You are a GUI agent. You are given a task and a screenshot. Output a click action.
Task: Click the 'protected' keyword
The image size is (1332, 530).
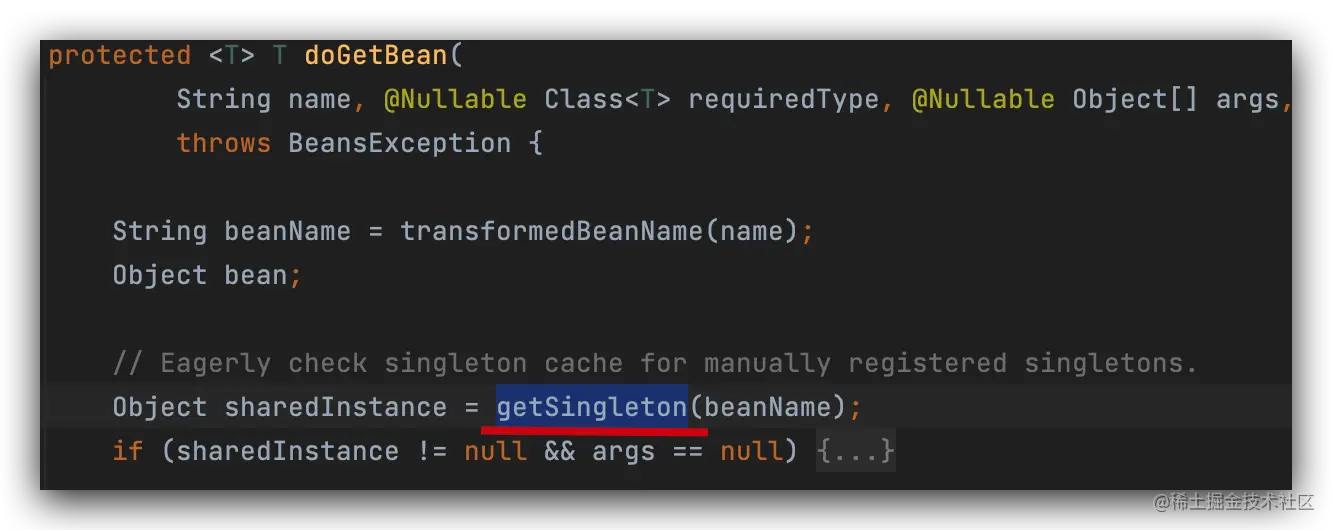pos(120,55)
